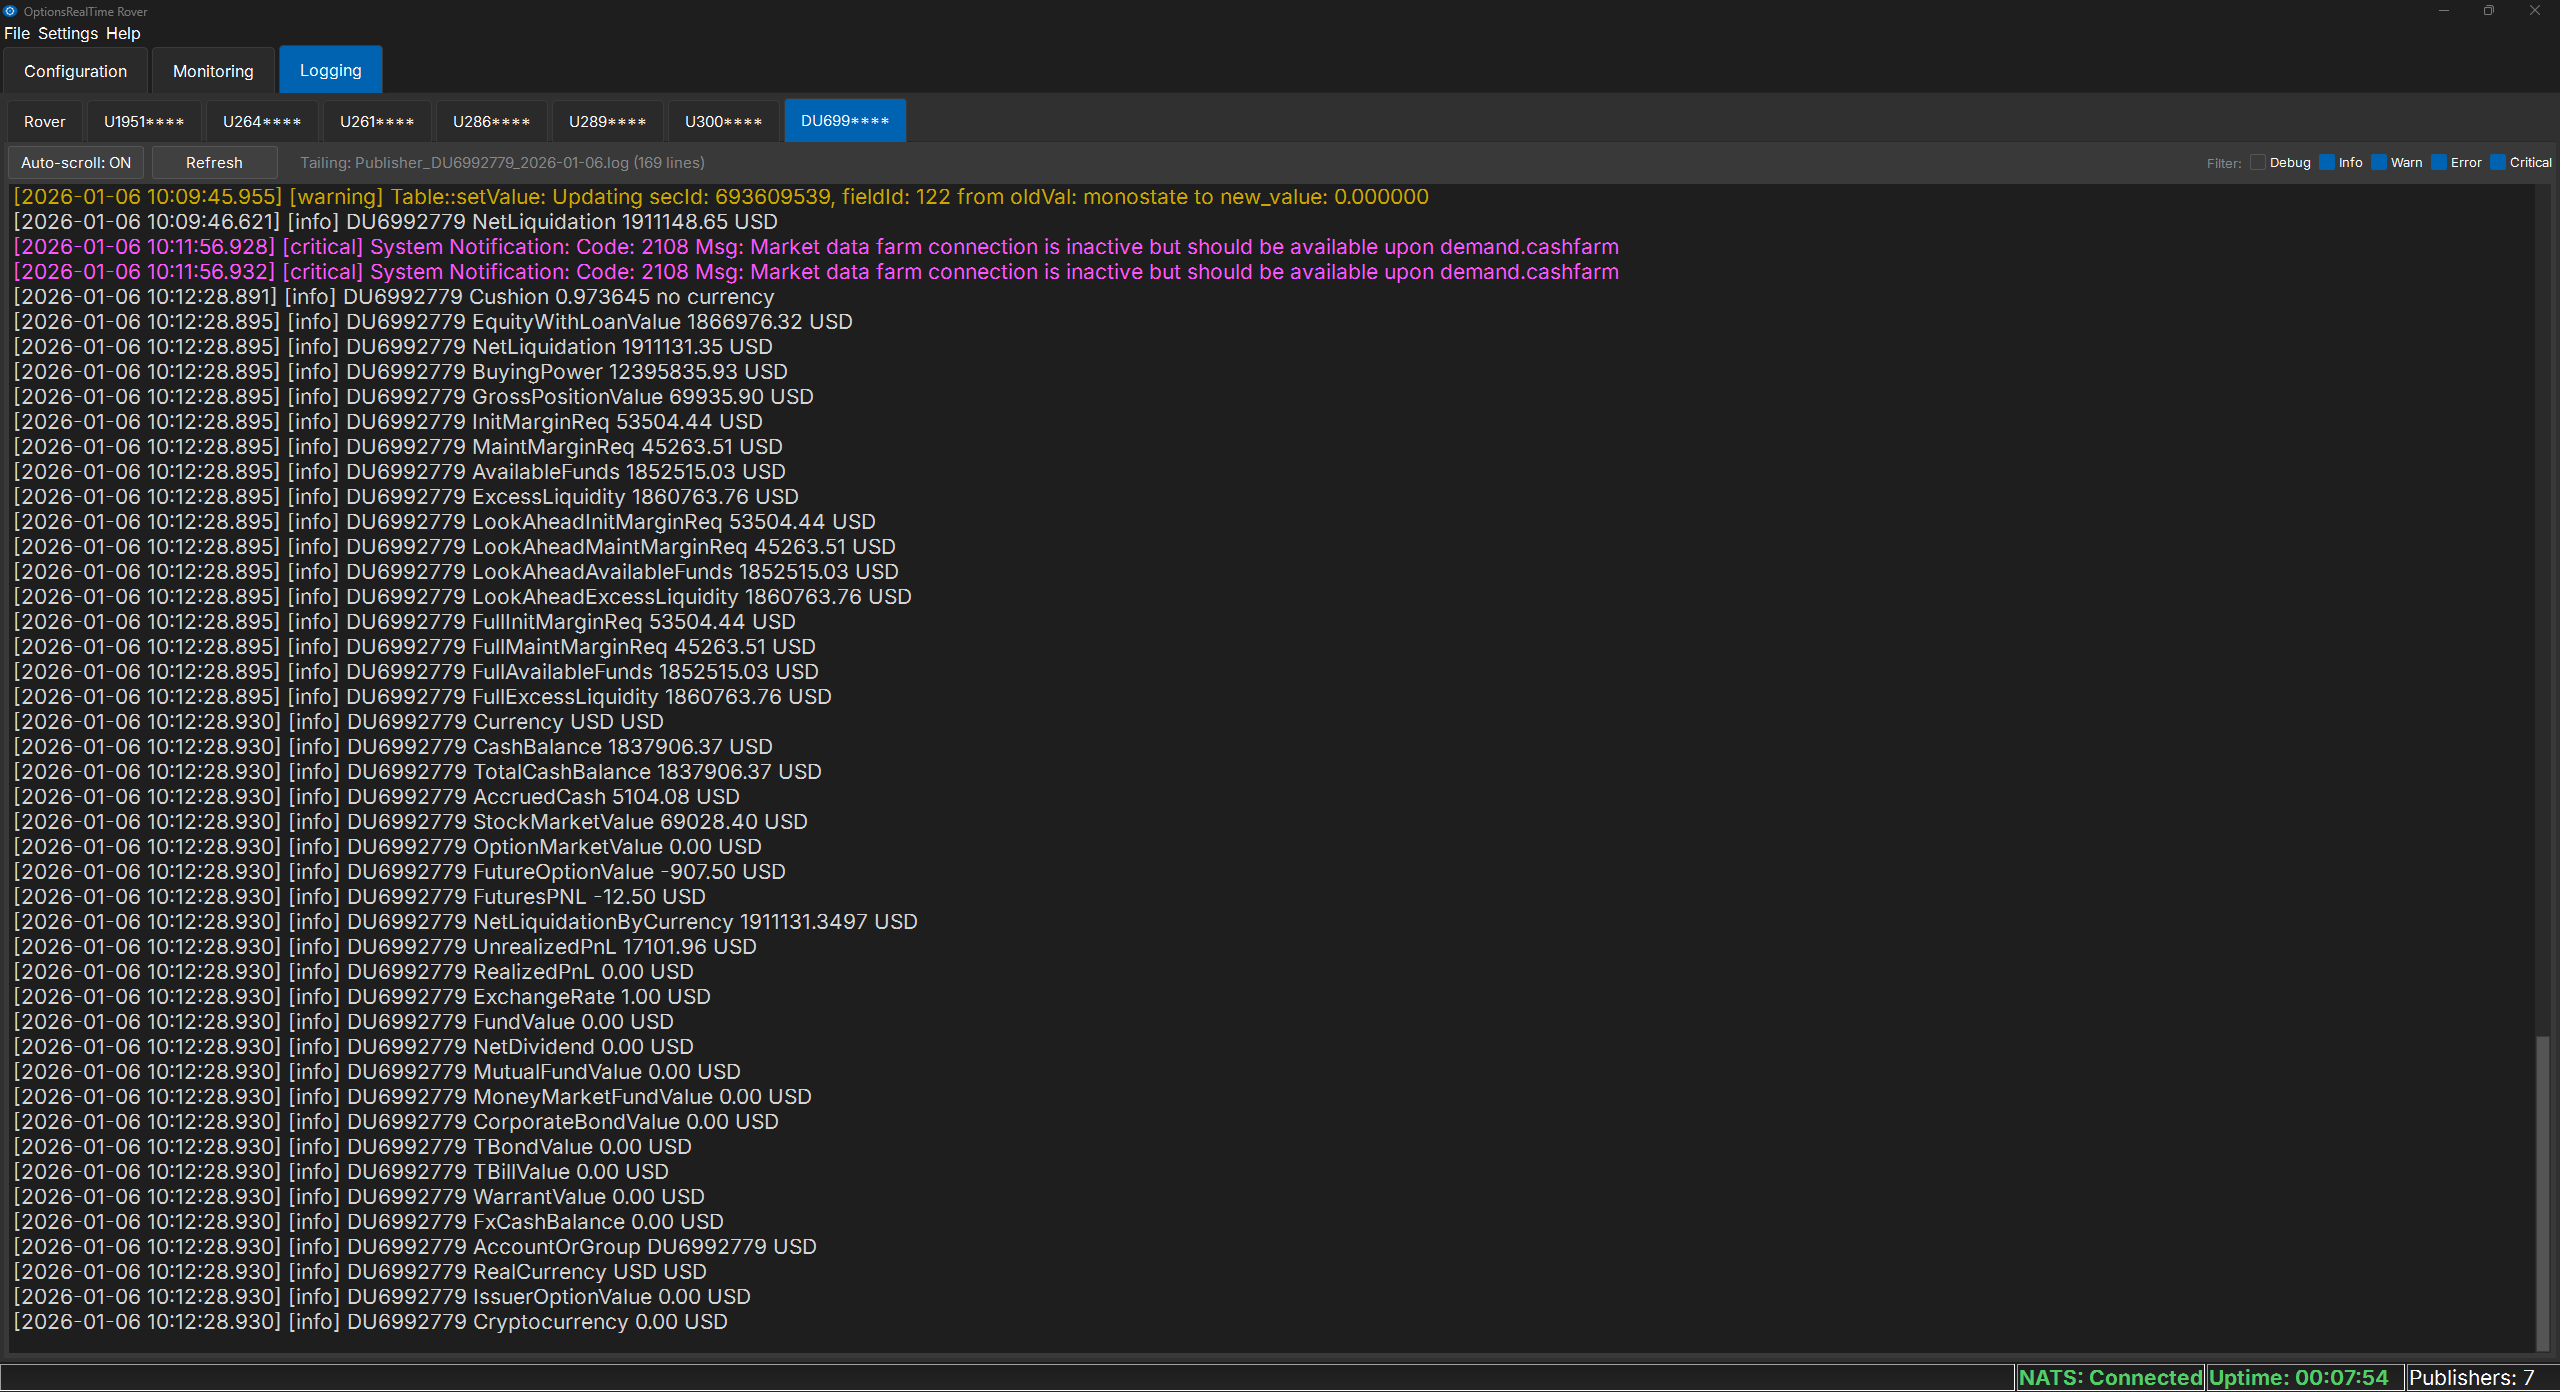Open the Settings menu
This screenshot has width=2560, height=1392.
[68, 33]
